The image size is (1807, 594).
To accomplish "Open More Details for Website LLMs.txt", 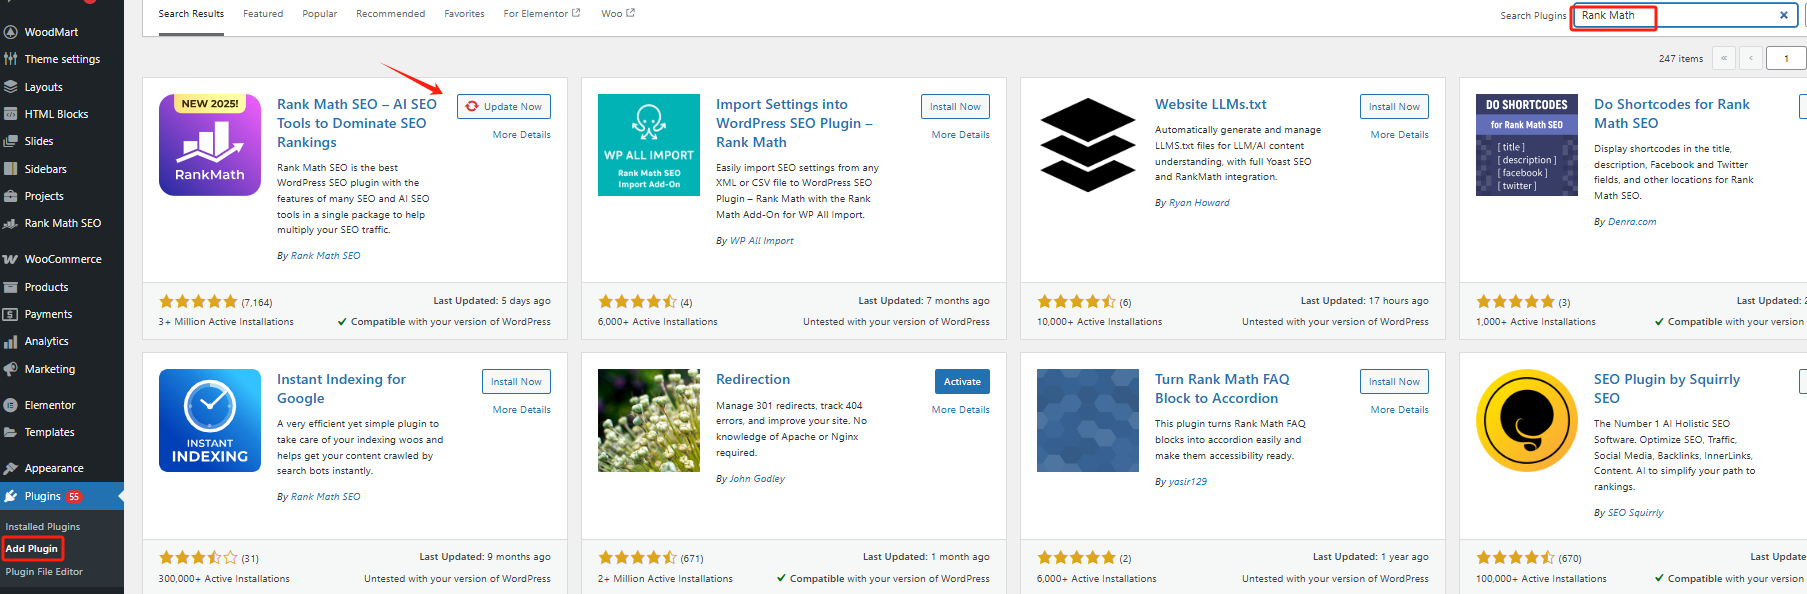I will click(1399, 135).
